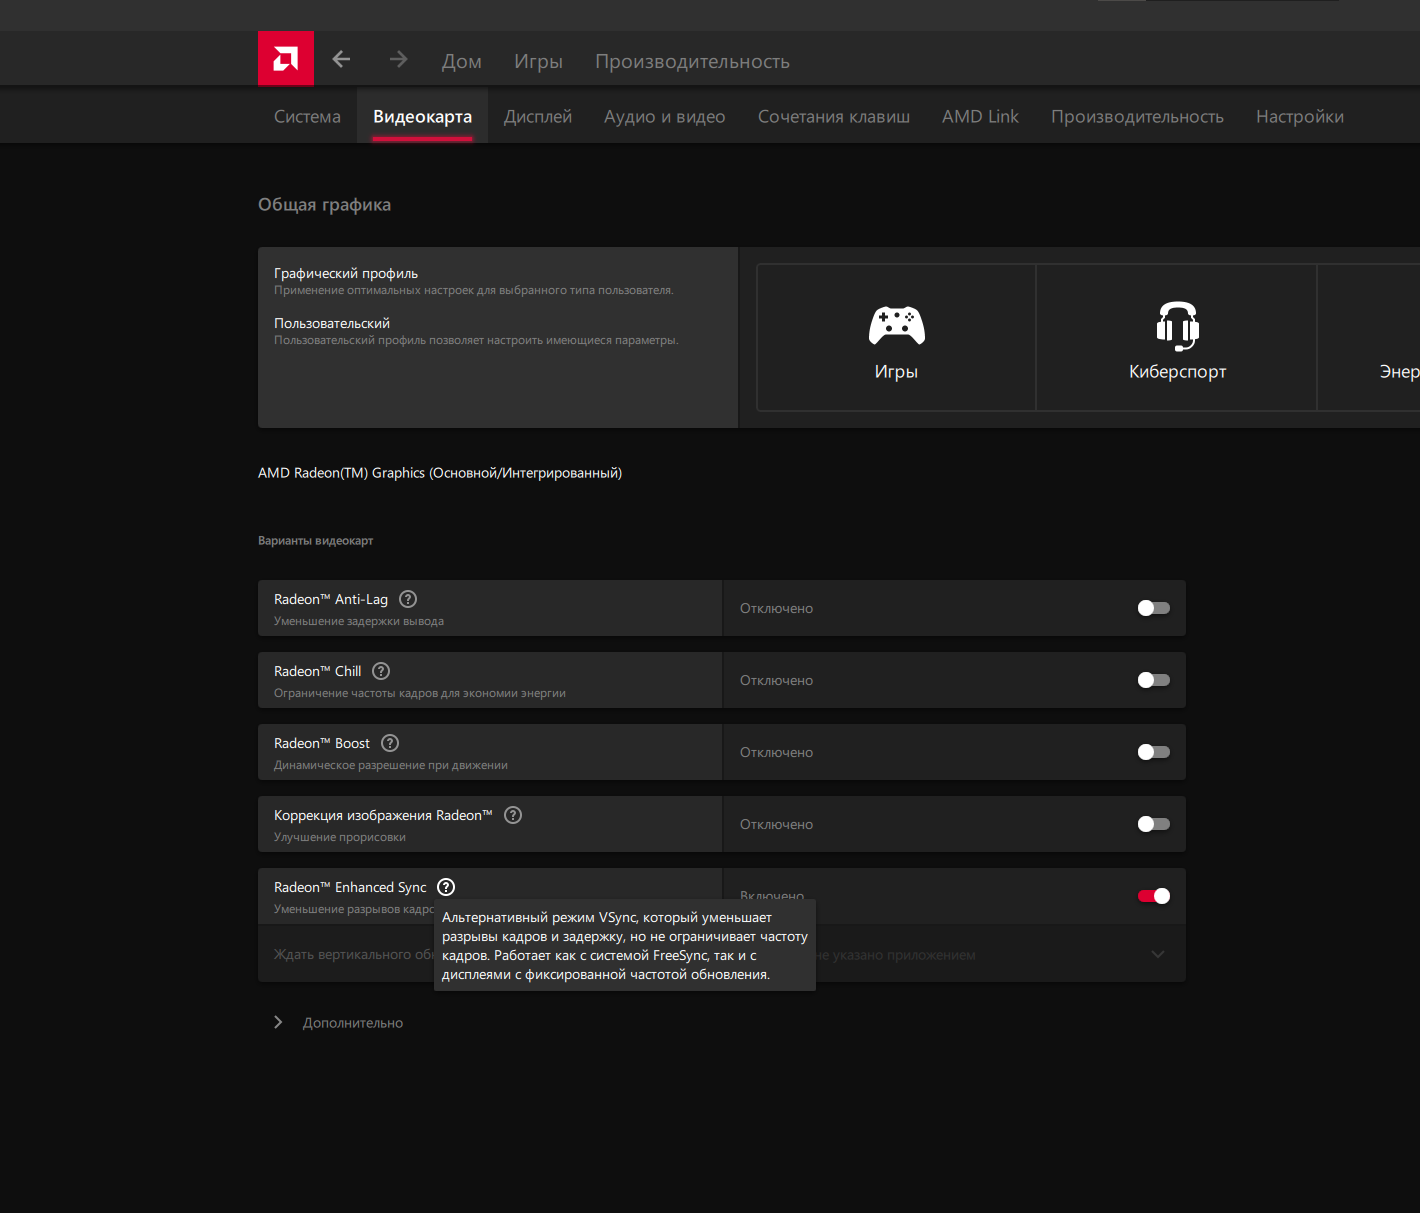Click the Radeon Boost Отключено status text
Screen dimensions: 1420x1213
[777, 752]
